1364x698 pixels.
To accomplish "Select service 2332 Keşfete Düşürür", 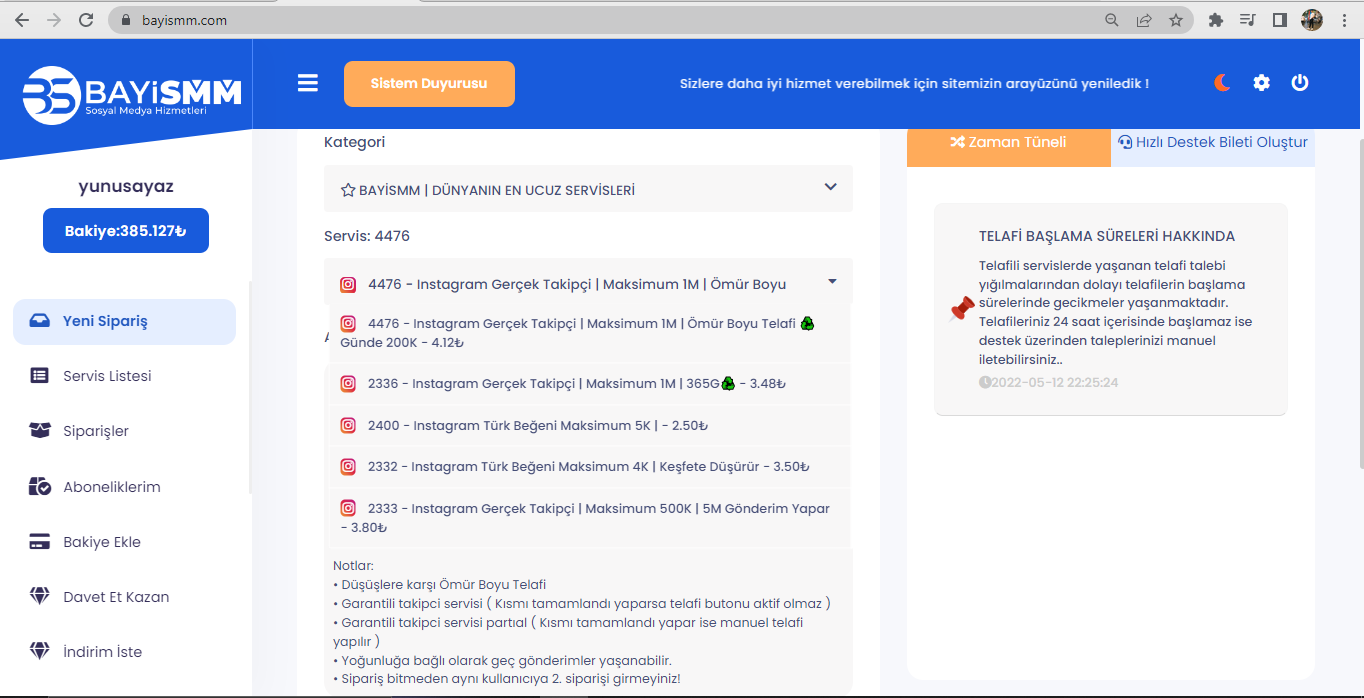I will [588, 466].
